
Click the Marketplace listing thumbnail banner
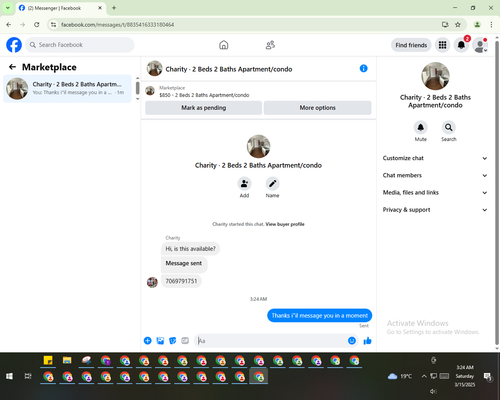pyautogui.click(x=150, y=91)
